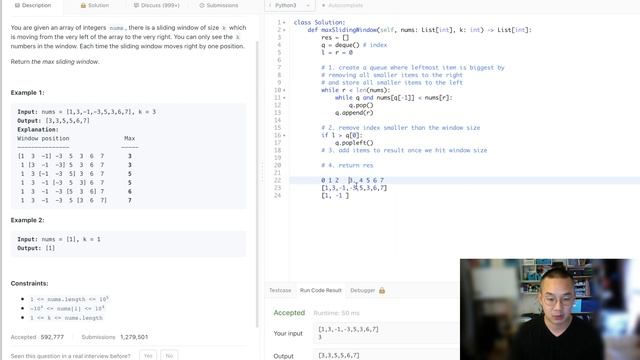Click the 'Constraints:' heading
The image size is (640, 360).
(x=29, y=283)
